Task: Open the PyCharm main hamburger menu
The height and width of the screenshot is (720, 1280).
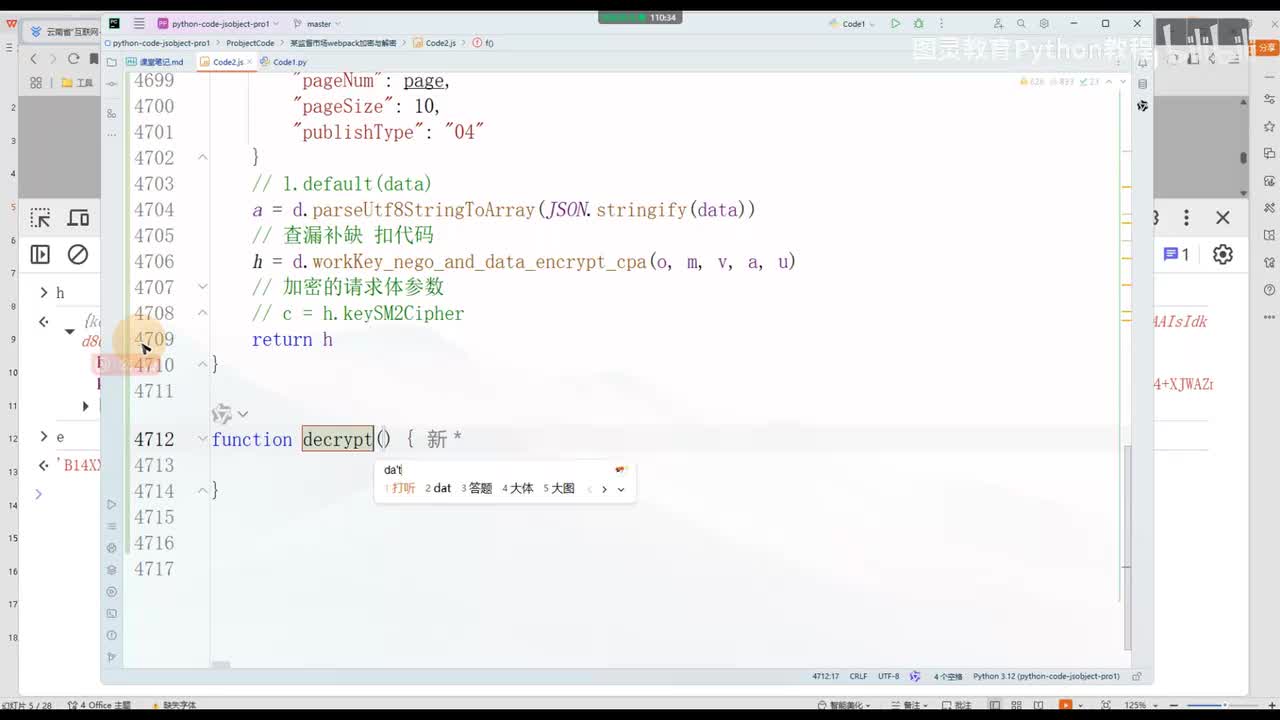Action: click(x=139, y=23)
